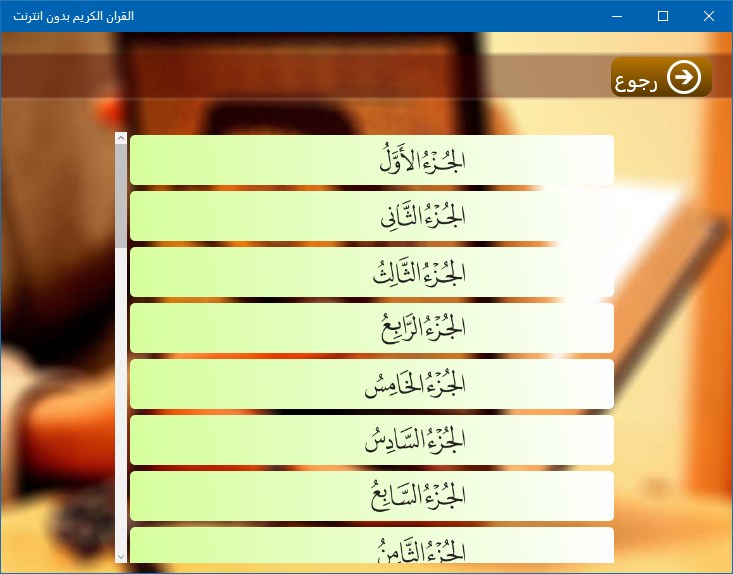Click the circled arrow icon on رجوع

683,77
